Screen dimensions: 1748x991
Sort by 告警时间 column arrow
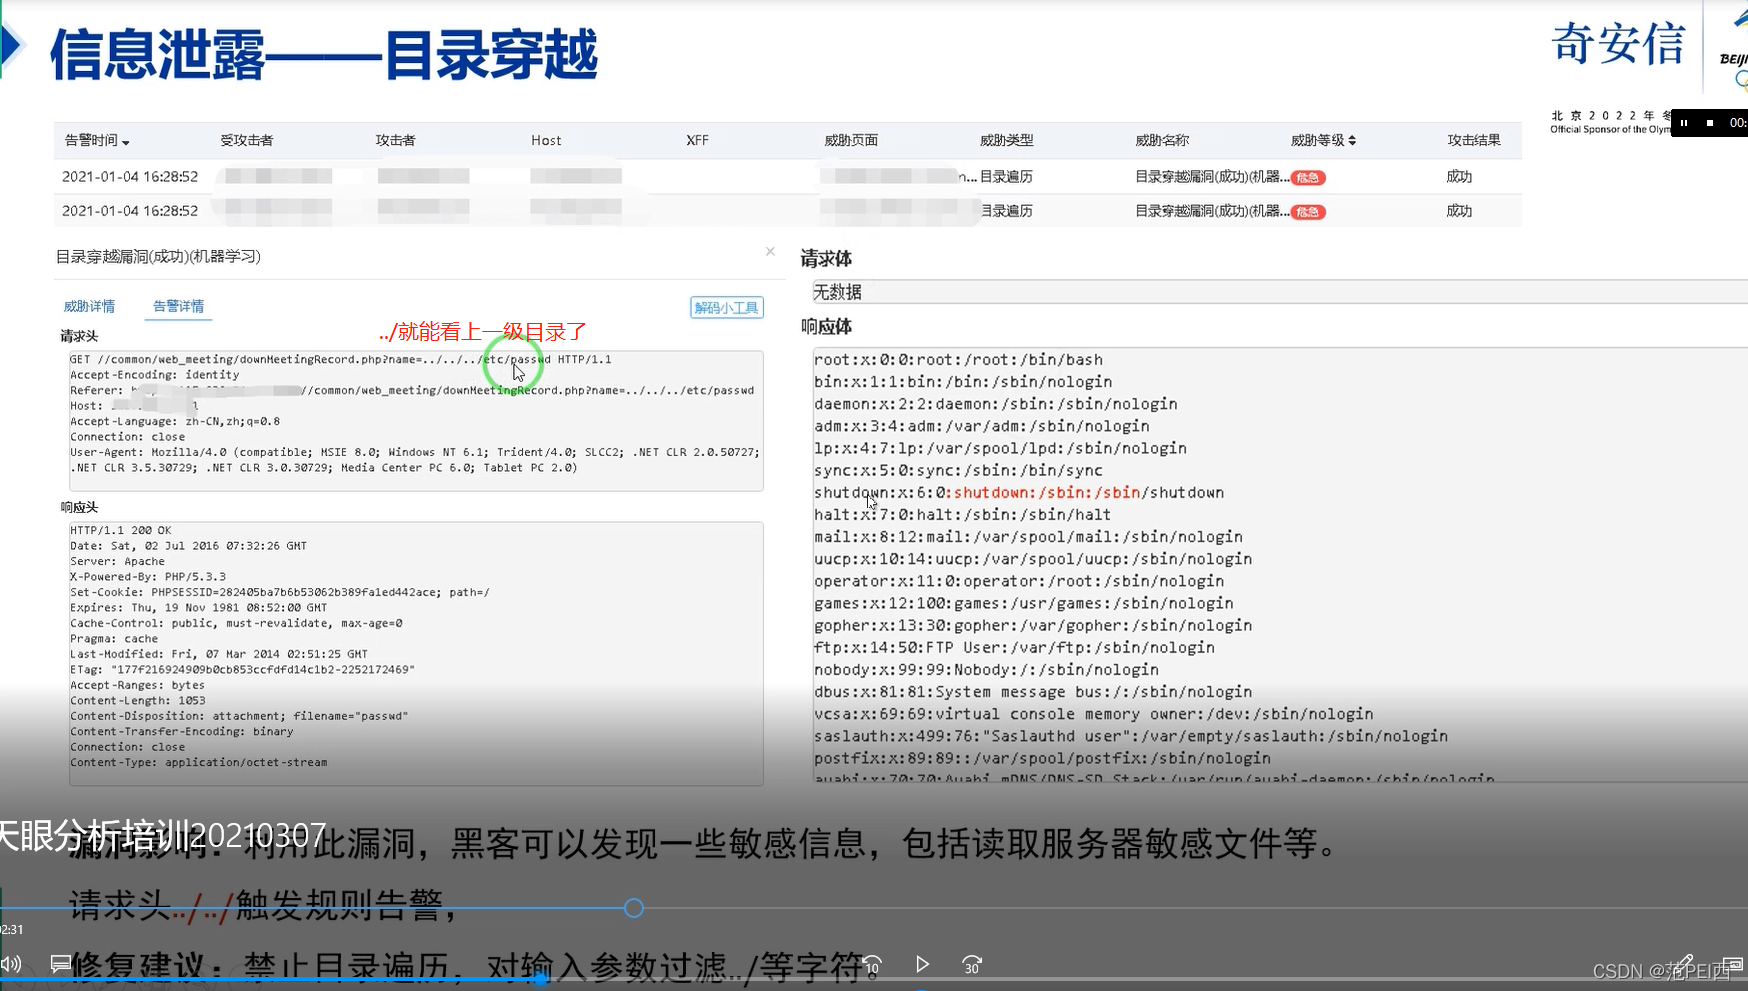tap(125, 142)
